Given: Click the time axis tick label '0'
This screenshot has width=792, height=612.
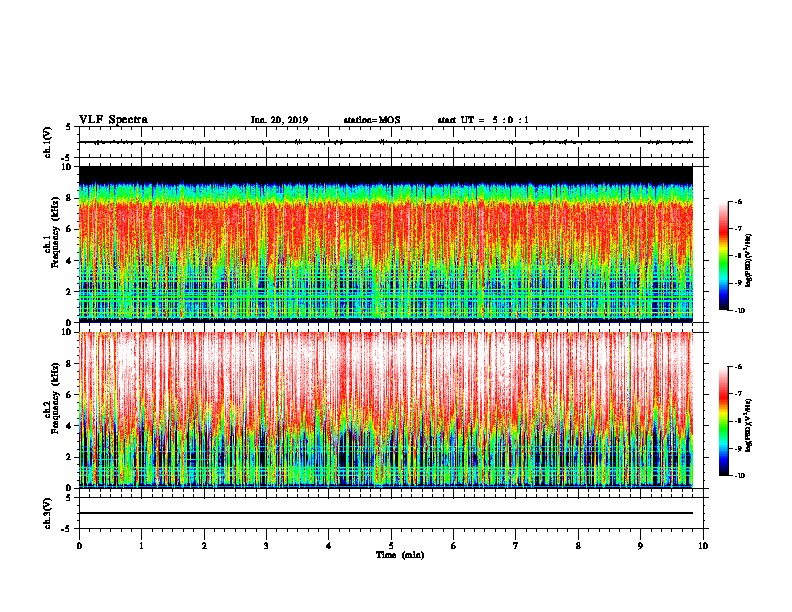Looking at the screenshot, I should [79, 545].
